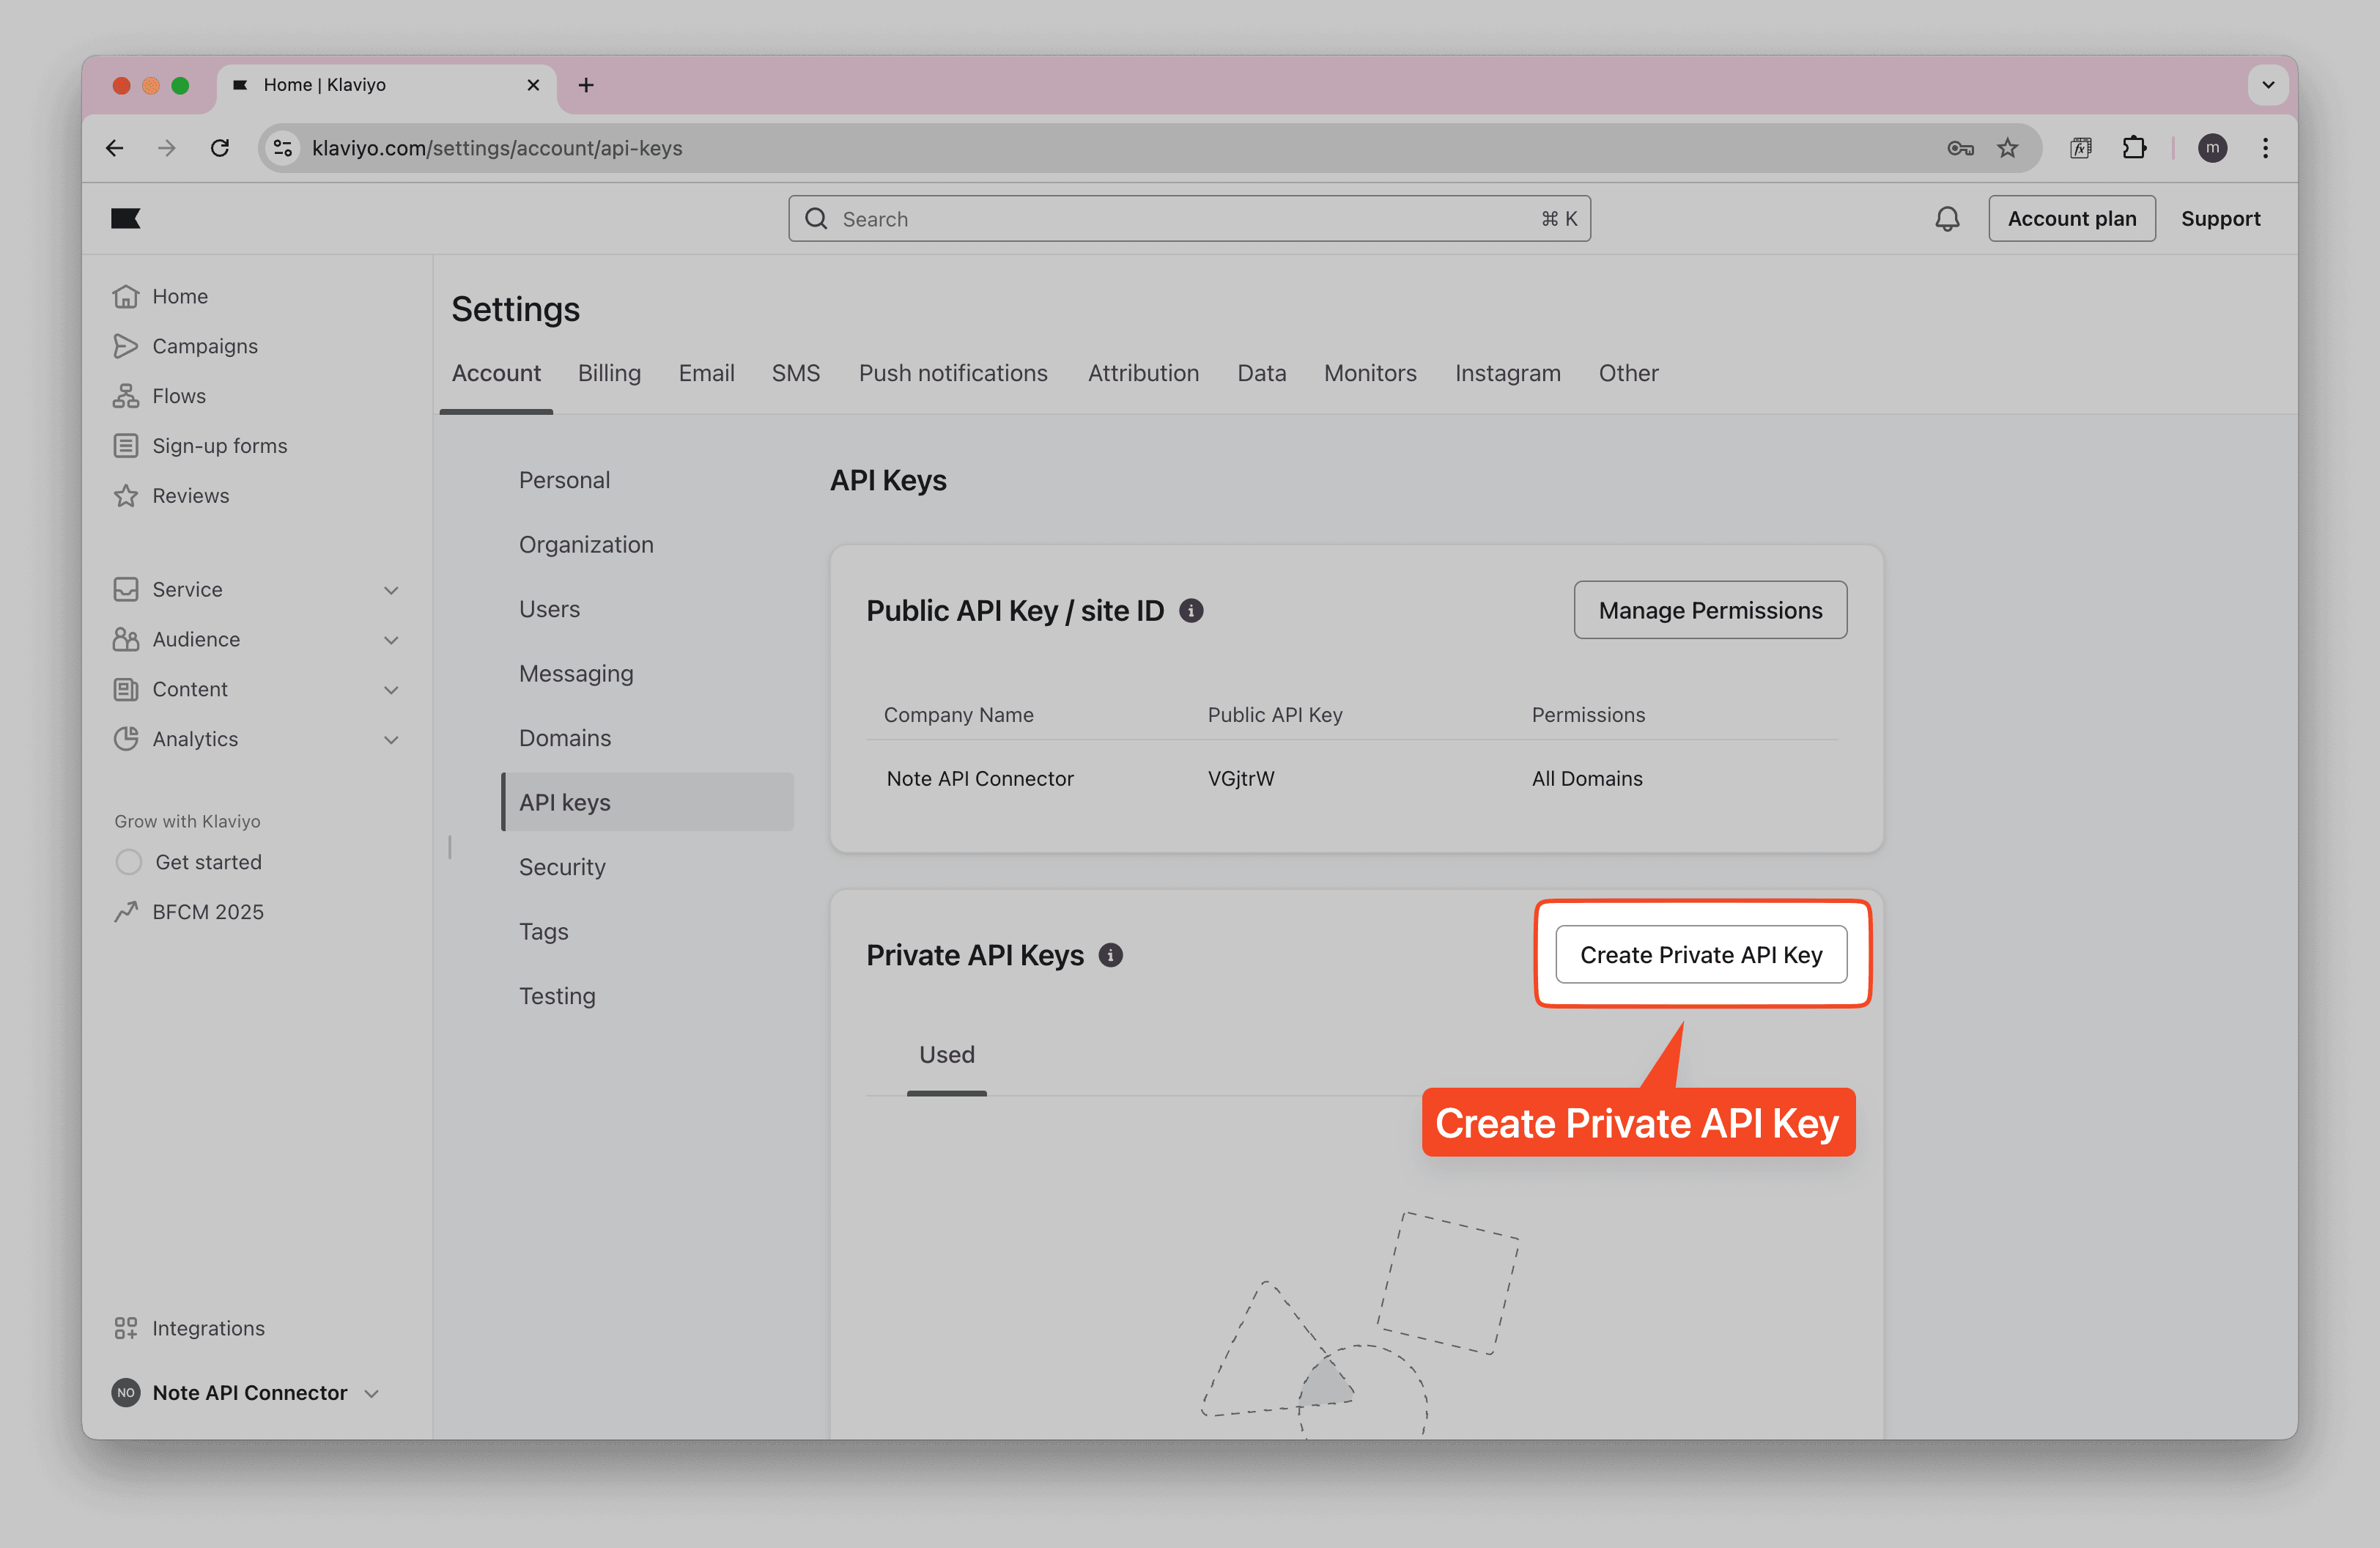Click the browser address bar URL

pos(497,148)
